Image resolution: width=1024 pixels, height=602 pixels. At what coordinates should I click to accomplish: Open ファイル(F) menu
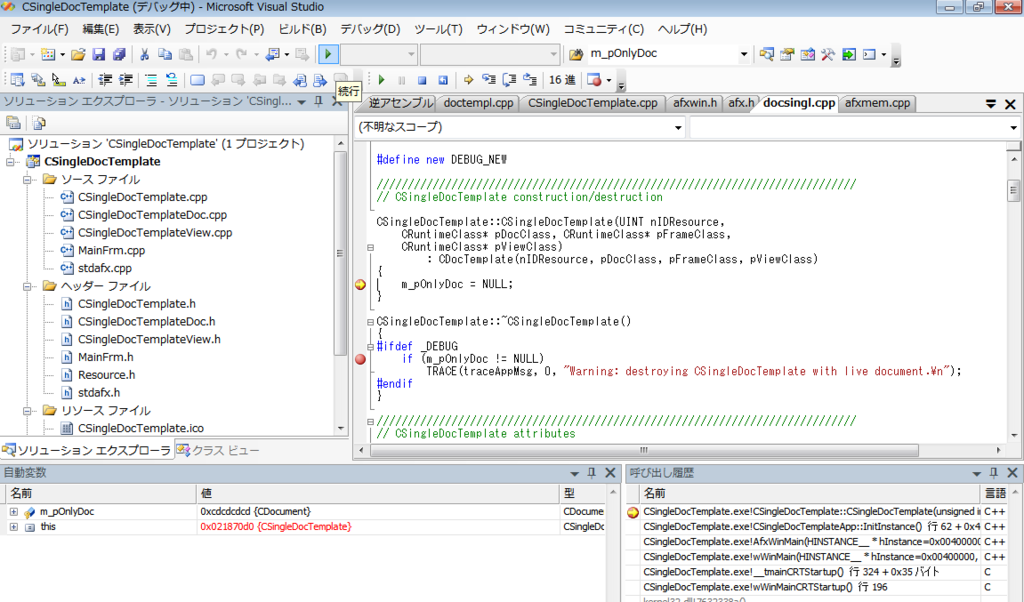pos(39,29)
